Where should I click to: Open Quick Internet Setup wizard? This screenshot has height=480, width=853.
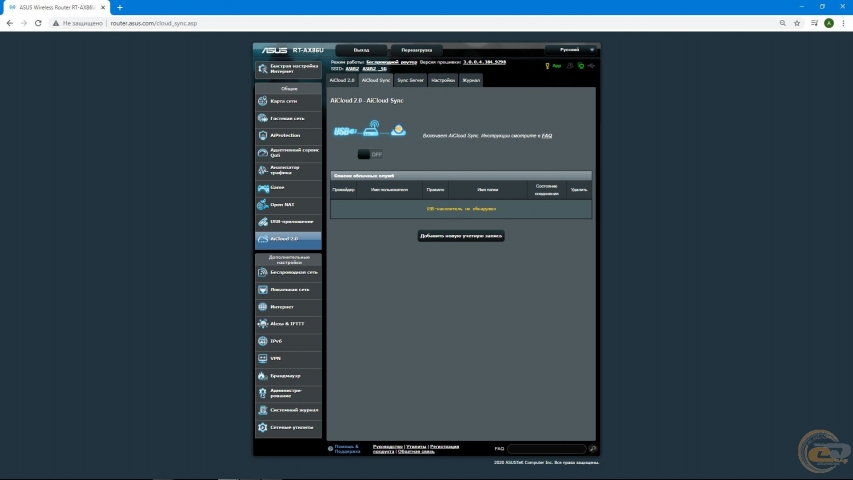click(288, 69)
